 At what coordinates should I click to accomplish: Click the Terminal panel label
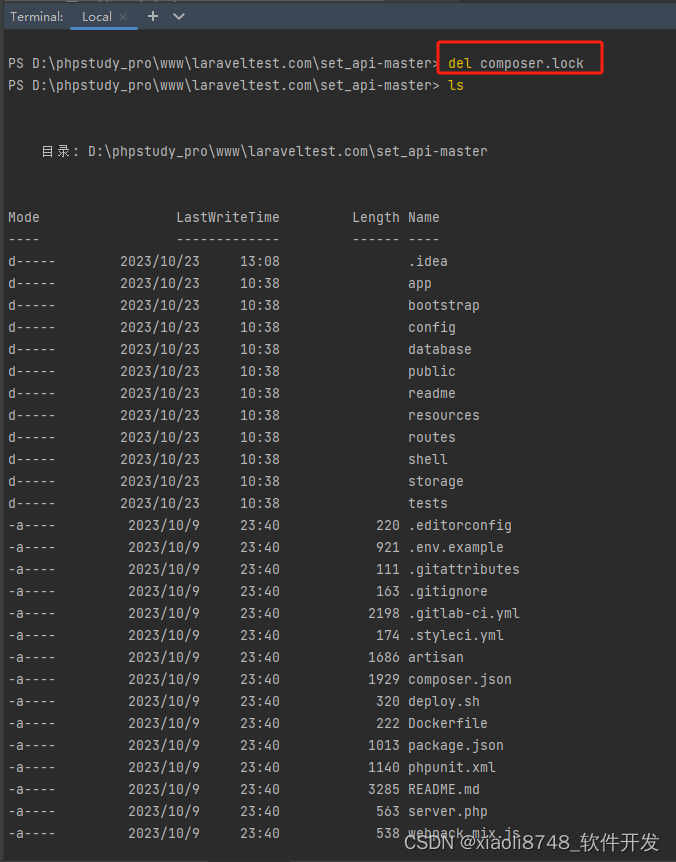pyautogui.click(x=36, y=16)
